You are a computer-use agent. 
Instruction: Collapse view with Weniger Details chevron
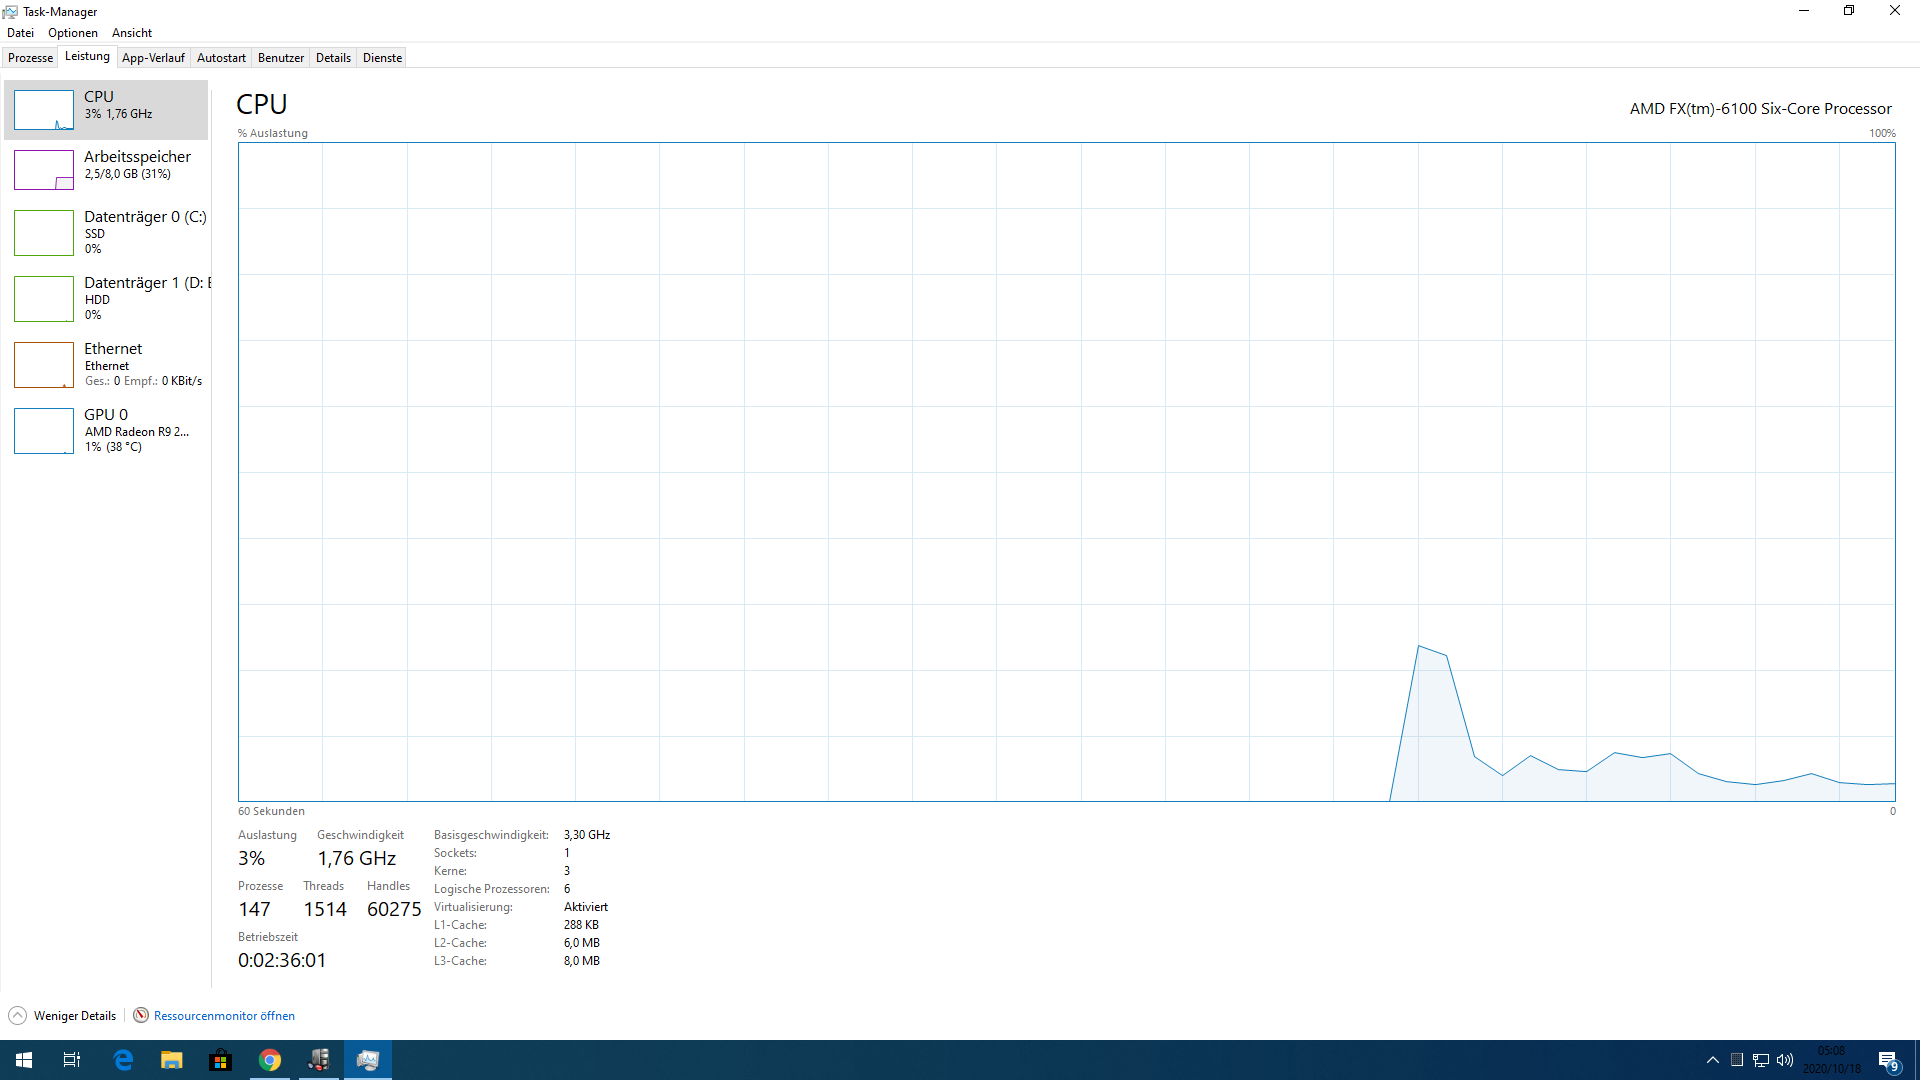(17, 1015)
